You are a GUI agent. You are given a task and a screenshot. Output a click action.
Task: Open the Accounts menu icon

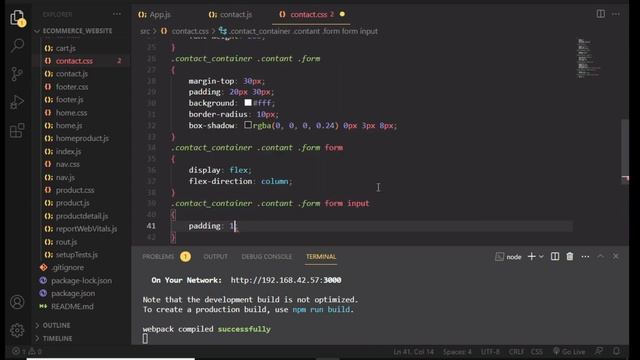pyautogui.click(x=17, y=302)
